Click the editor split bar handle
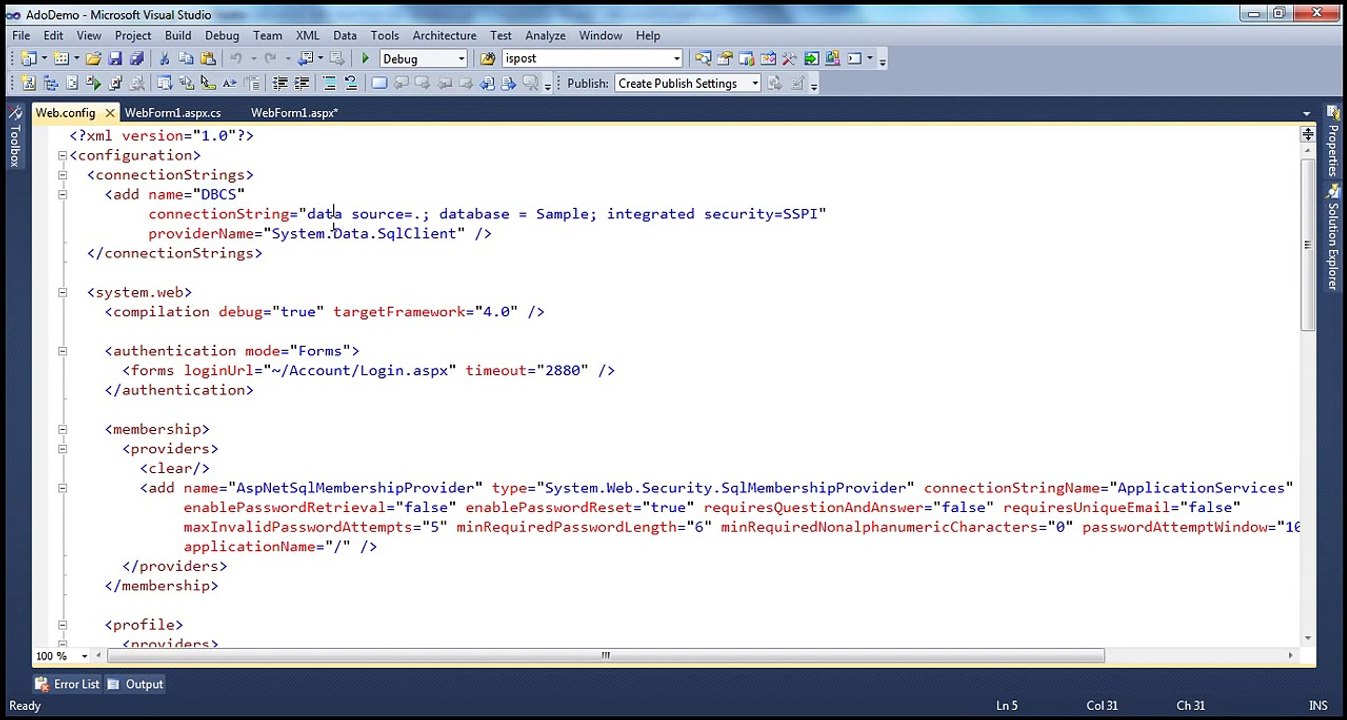Image resolution: width=1347 pixels, height=720 pixels. (x=1307, y=134)
